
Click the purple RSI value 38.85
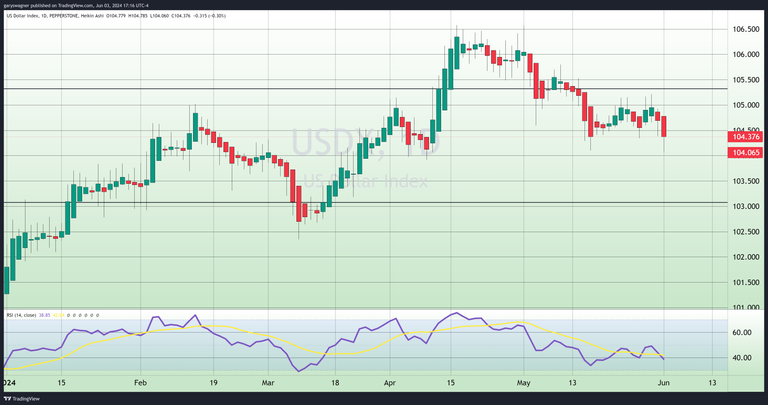(46, 315)
